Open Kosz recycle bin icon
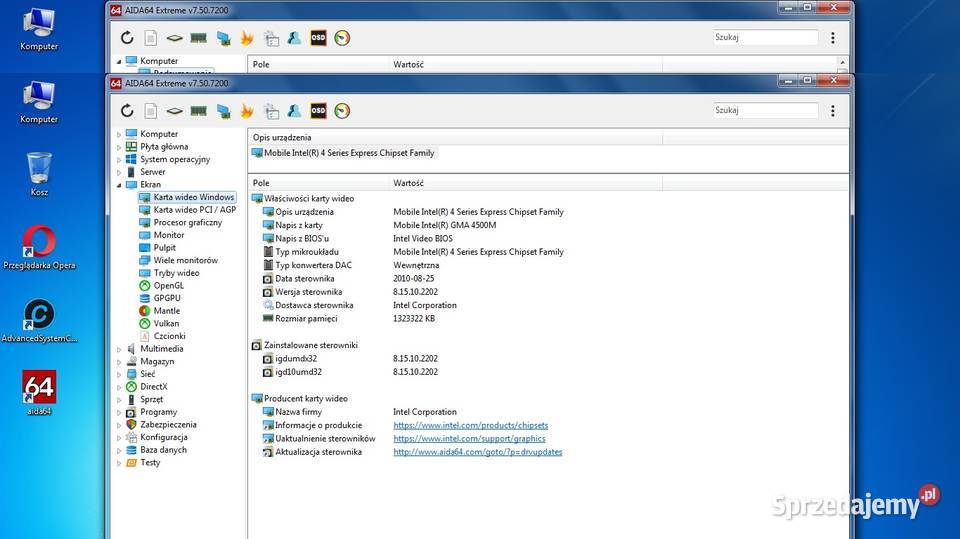Image resolution: width=960 pixels, height=539 pixels. 39,175
